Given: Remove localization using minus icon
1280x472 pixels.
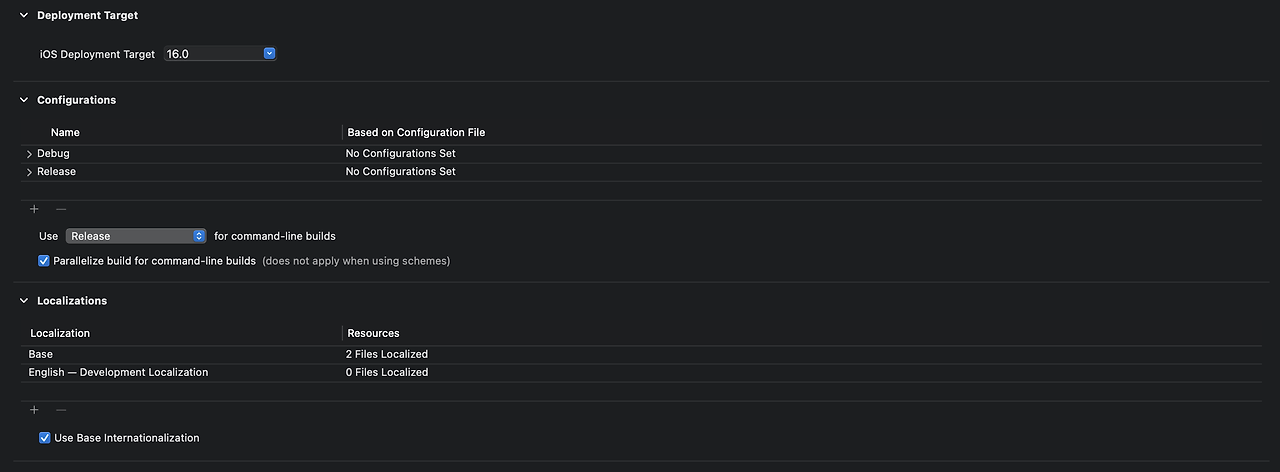Looking at the screenshot, I should click(61, 410).
